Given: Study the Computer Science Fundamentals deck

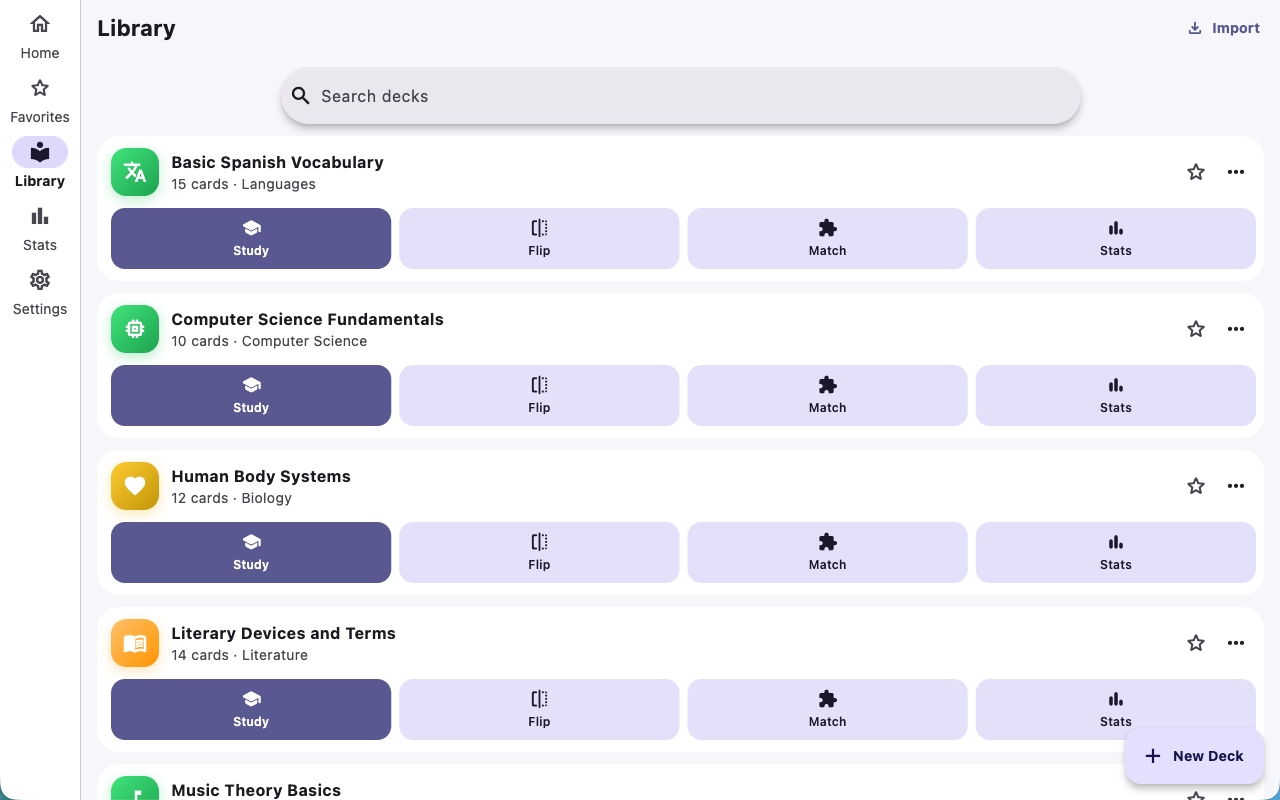Looking at the screenshot, I should [251, 395].
